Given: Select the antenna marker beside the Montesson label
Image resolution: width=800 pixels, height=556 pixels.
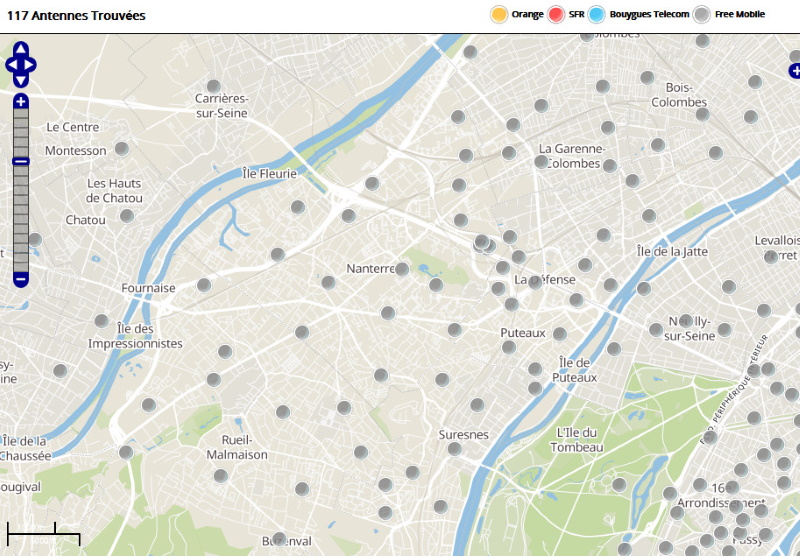Looking at the screenshot, I should point(121,149).
